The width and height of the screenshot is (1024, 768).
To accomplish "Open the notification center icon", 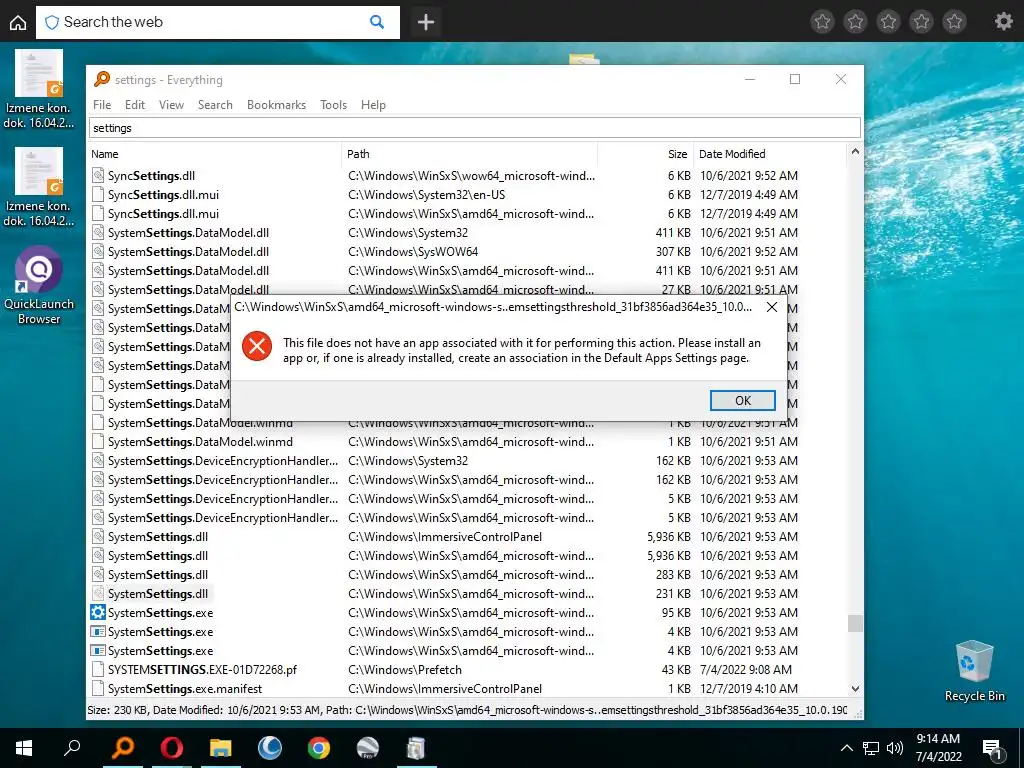I will pyautogui.click(x=992, y=749).
